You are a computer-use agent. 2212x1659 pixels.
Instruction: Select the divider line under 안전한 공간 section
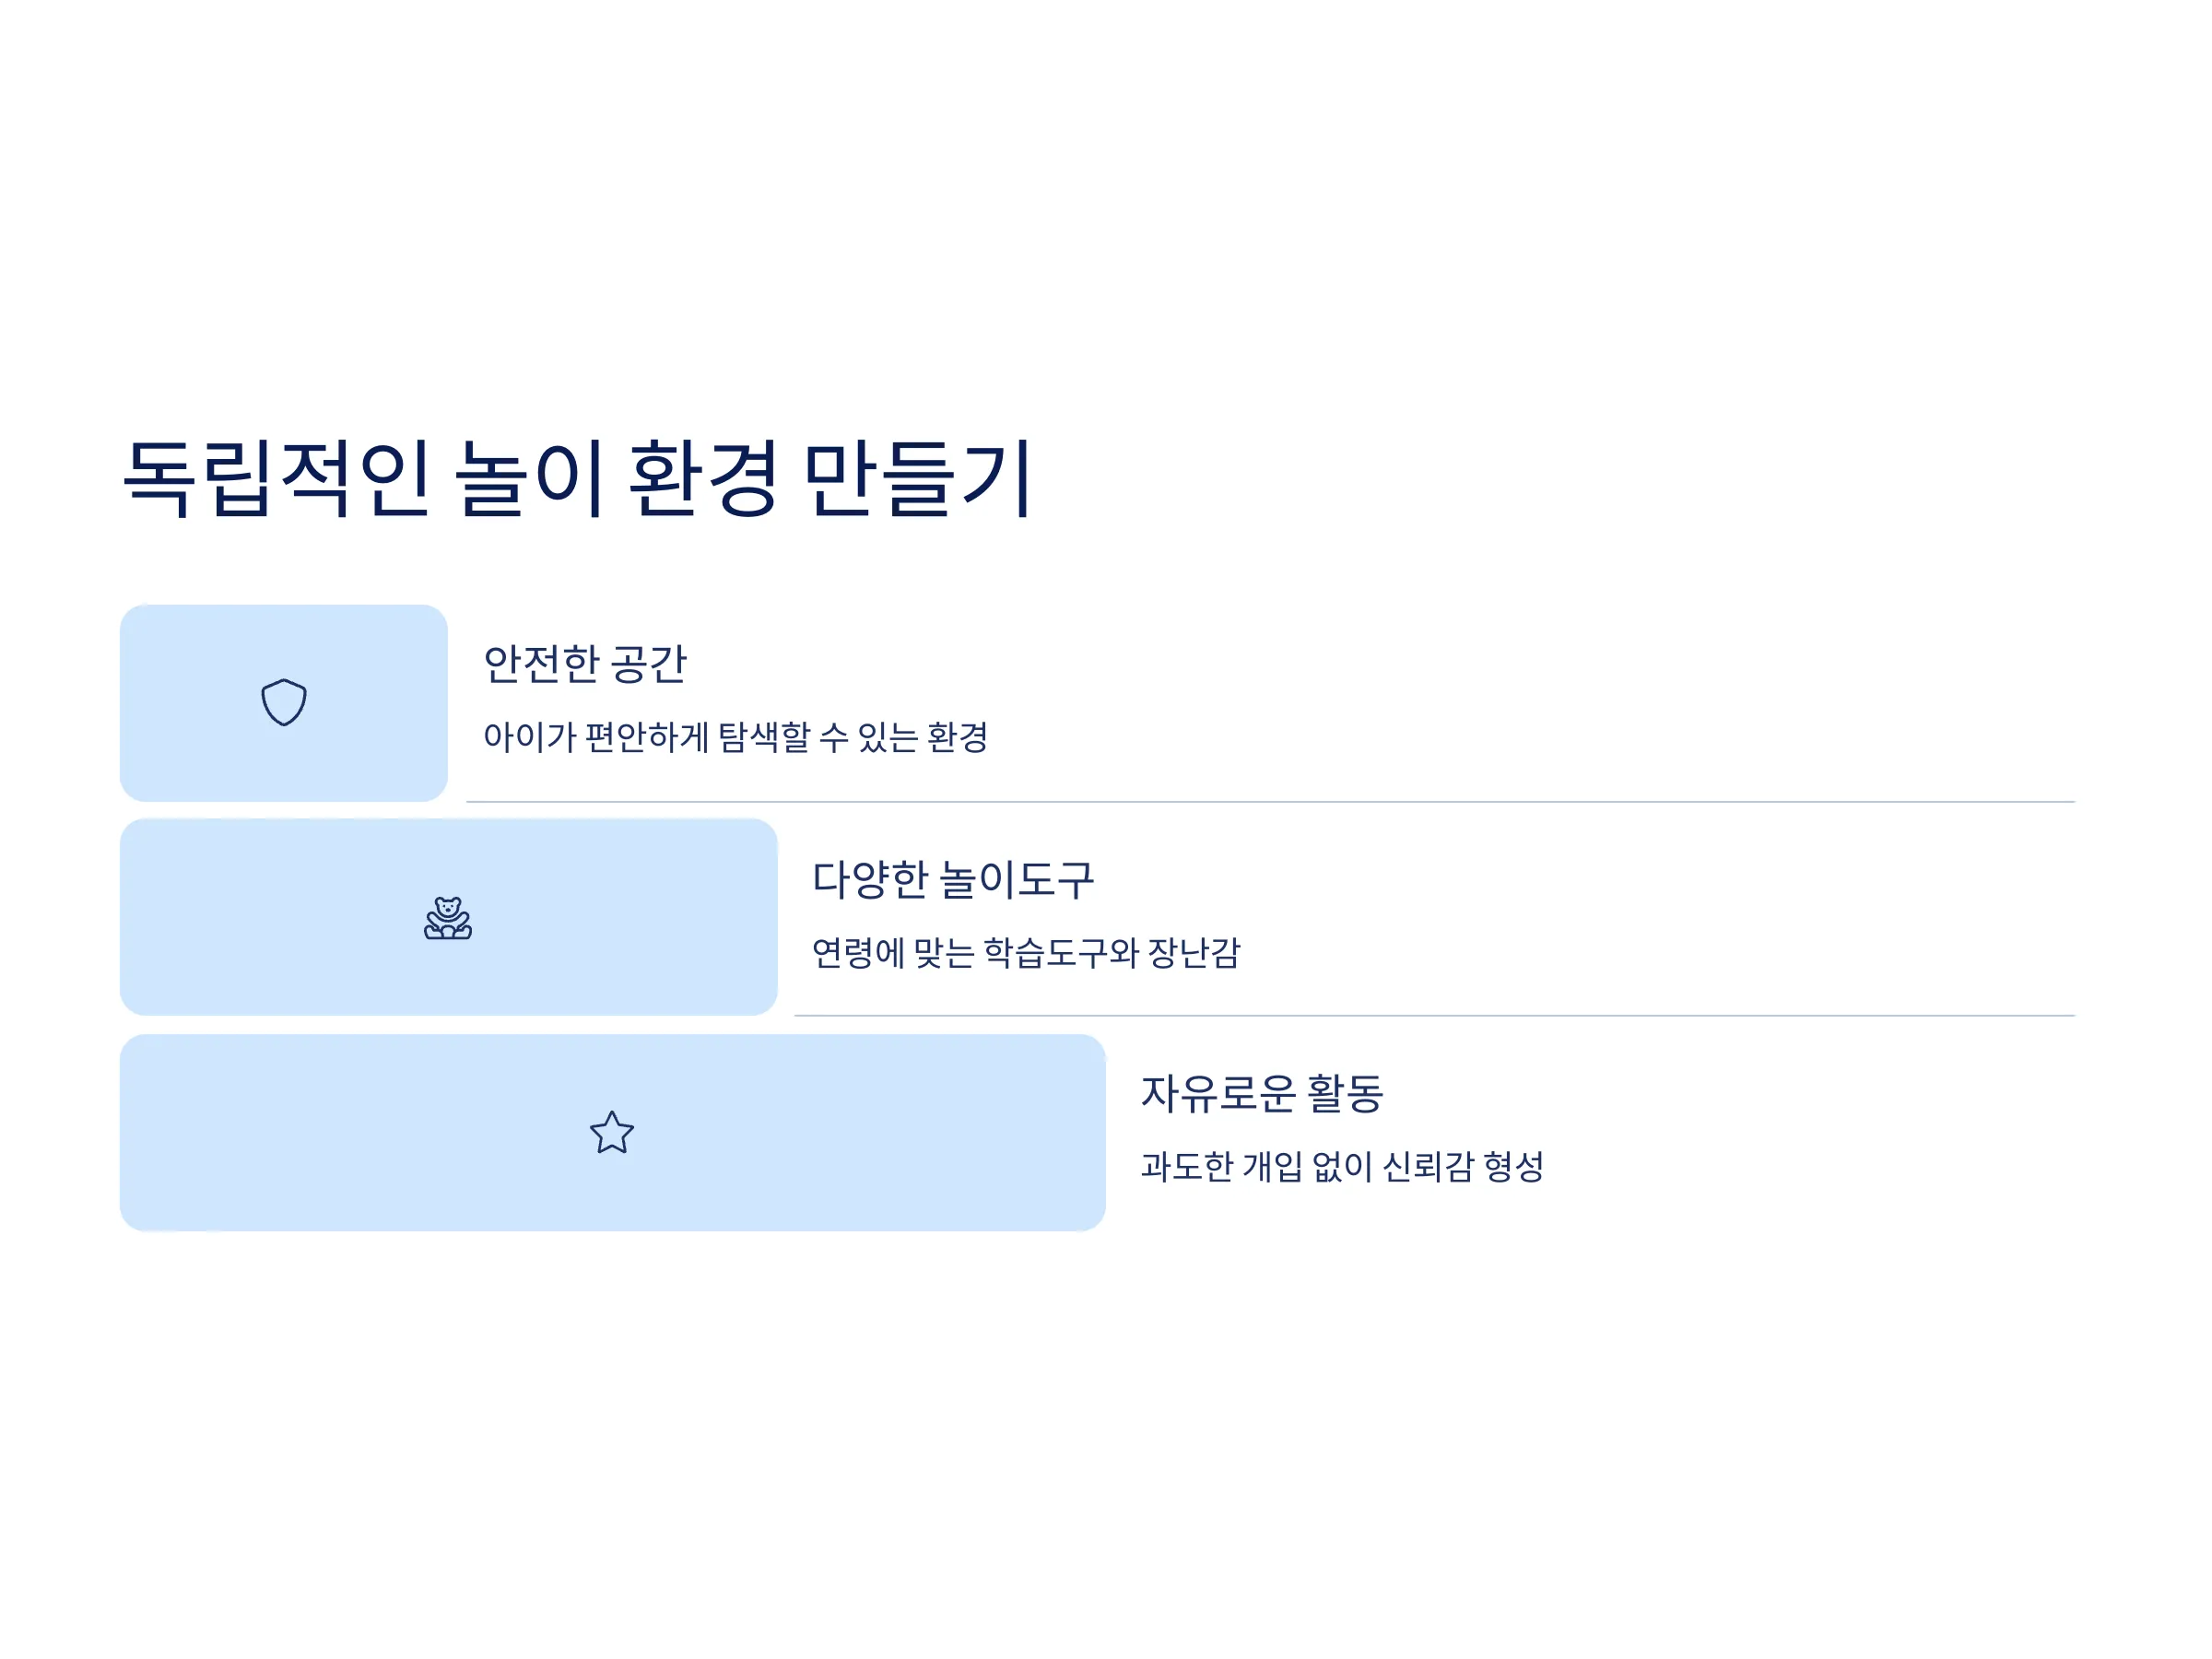point(1270,802)
